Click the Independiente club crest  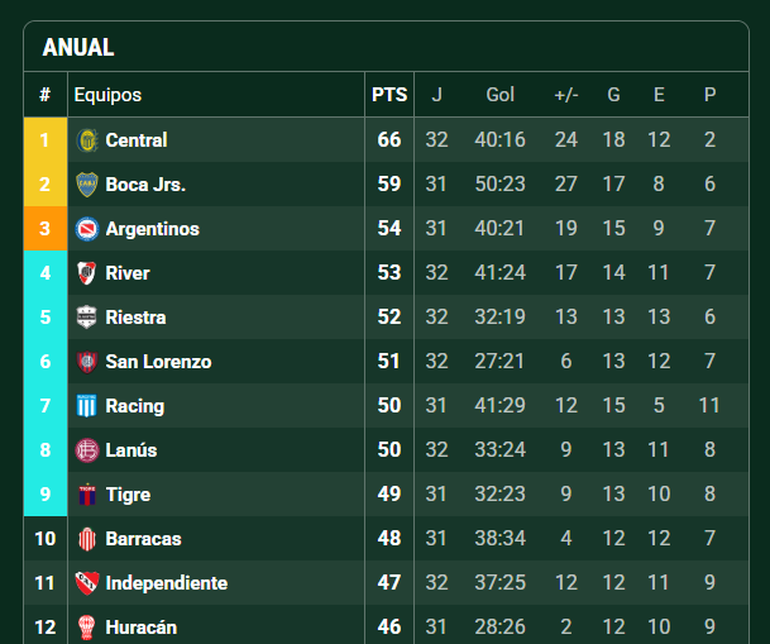[87, 583]
